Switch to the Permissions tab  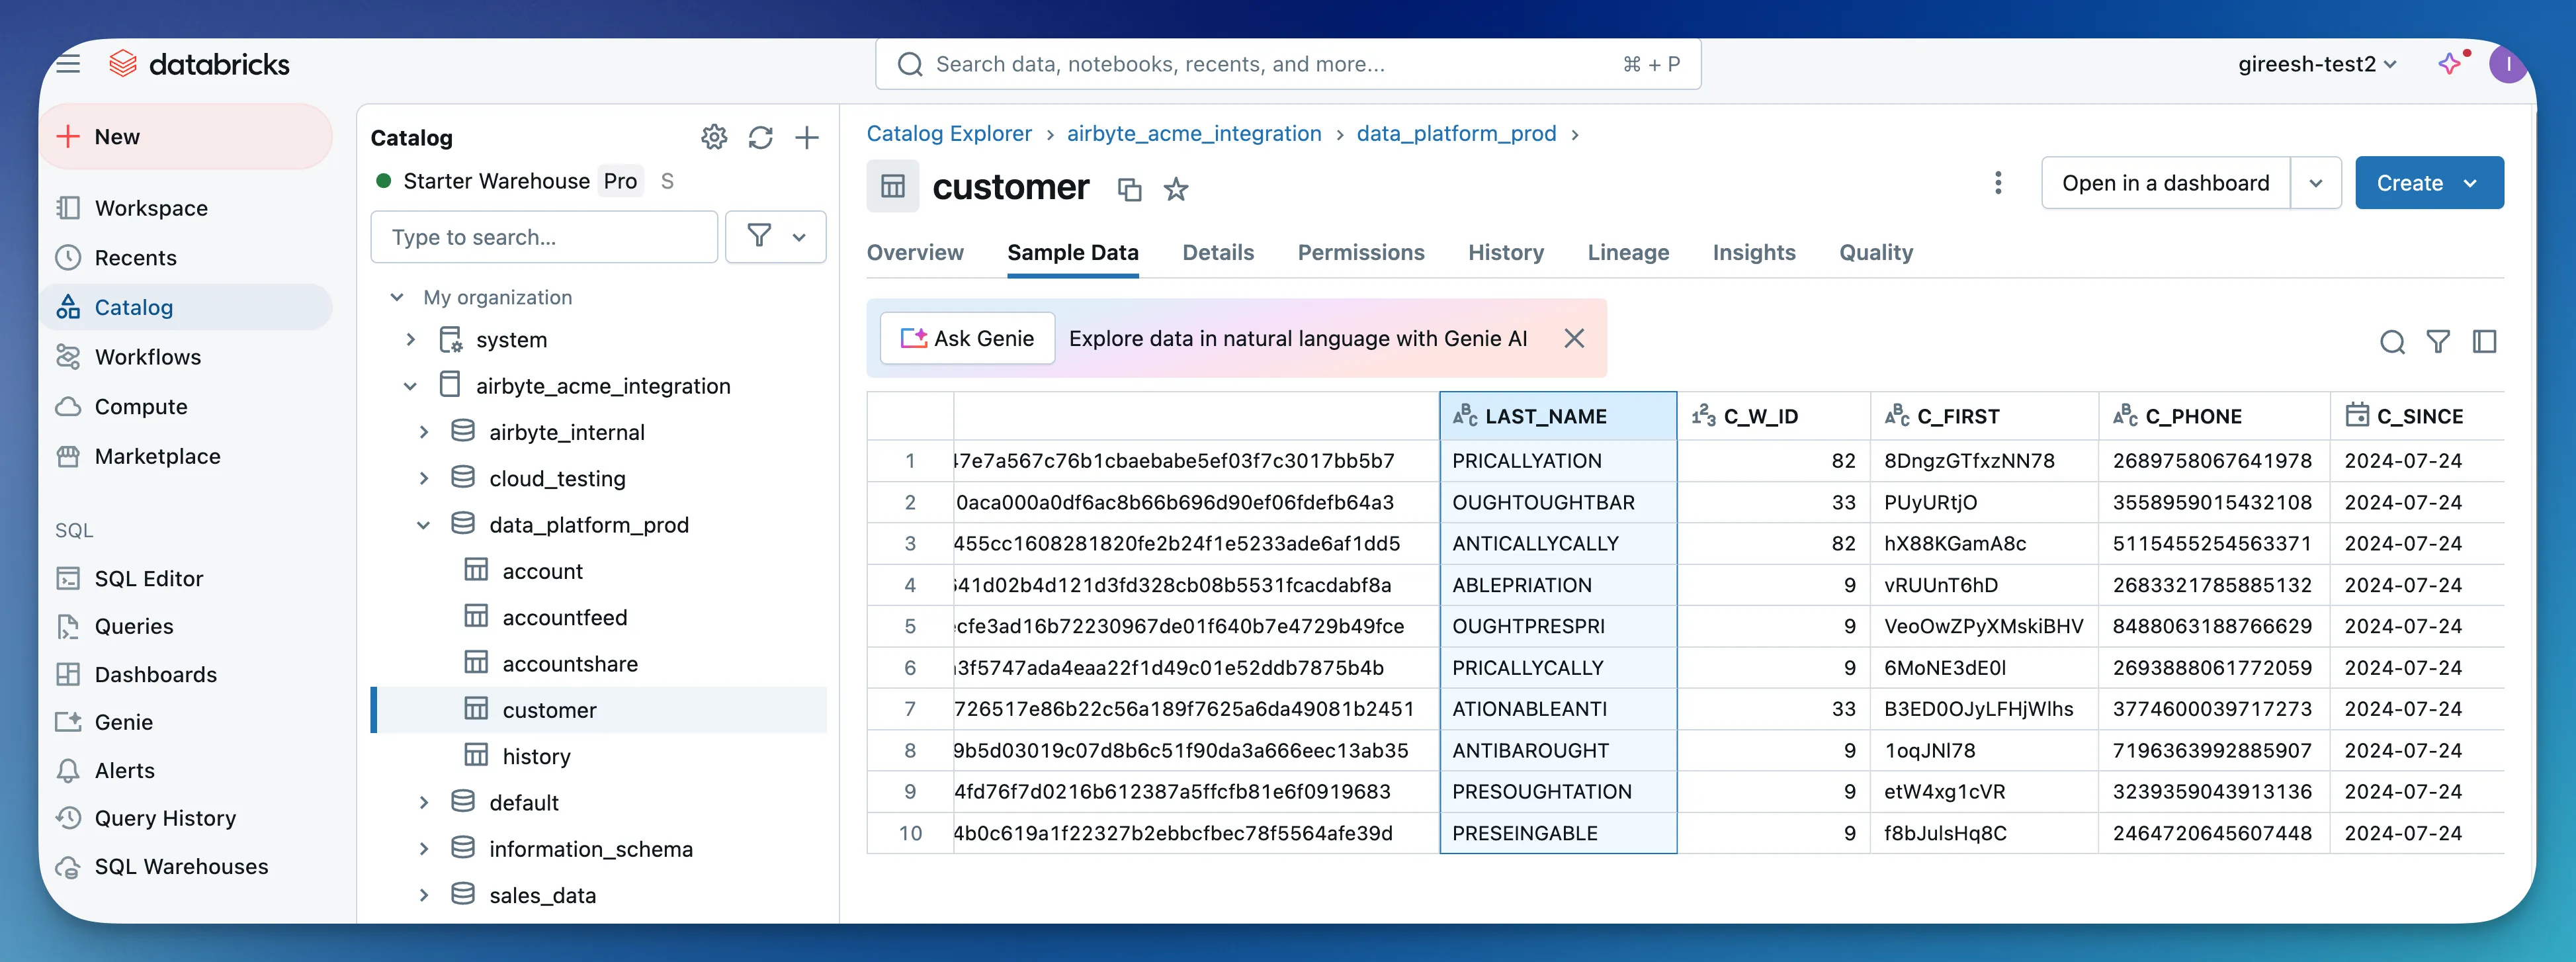click(1360, 253)
